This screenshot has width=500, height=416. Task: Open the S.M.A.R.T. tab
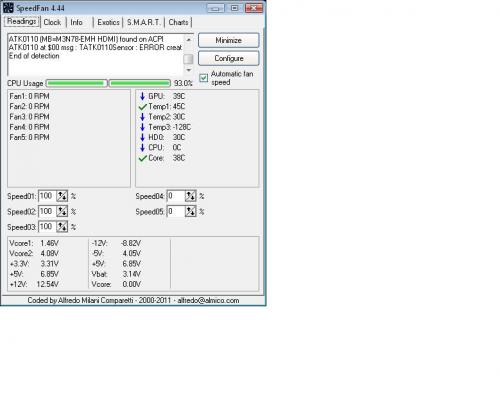(x=144, y=22)
